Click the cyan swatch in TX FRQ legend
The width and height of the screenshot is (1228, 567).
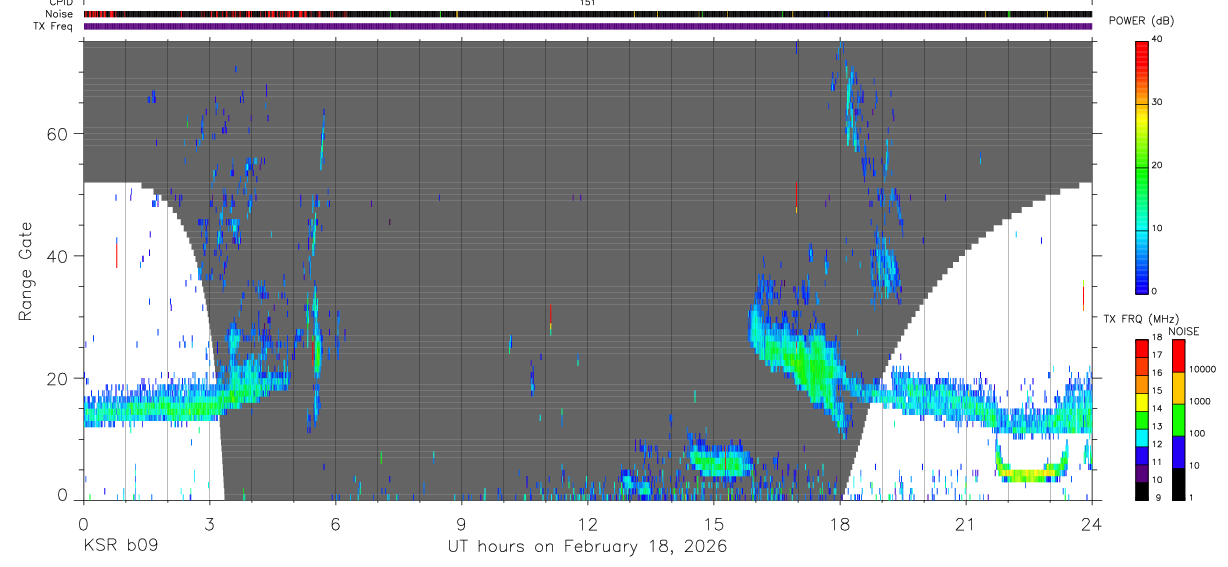tap(1142, 437)
